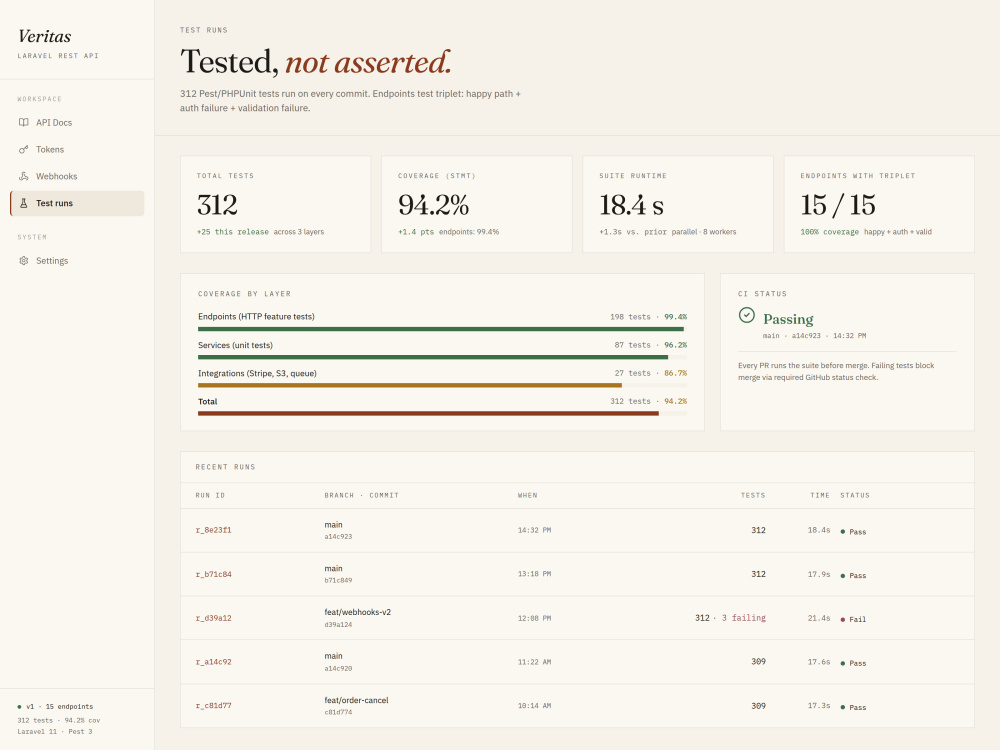Click the TESTS column header

click(x=753, y=496)
